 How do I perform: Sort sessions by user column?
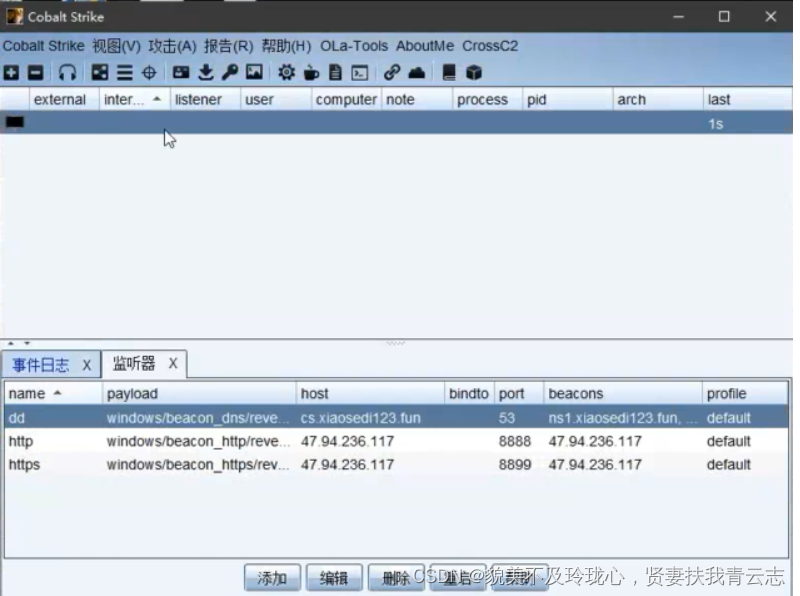[x=276, y=100]
